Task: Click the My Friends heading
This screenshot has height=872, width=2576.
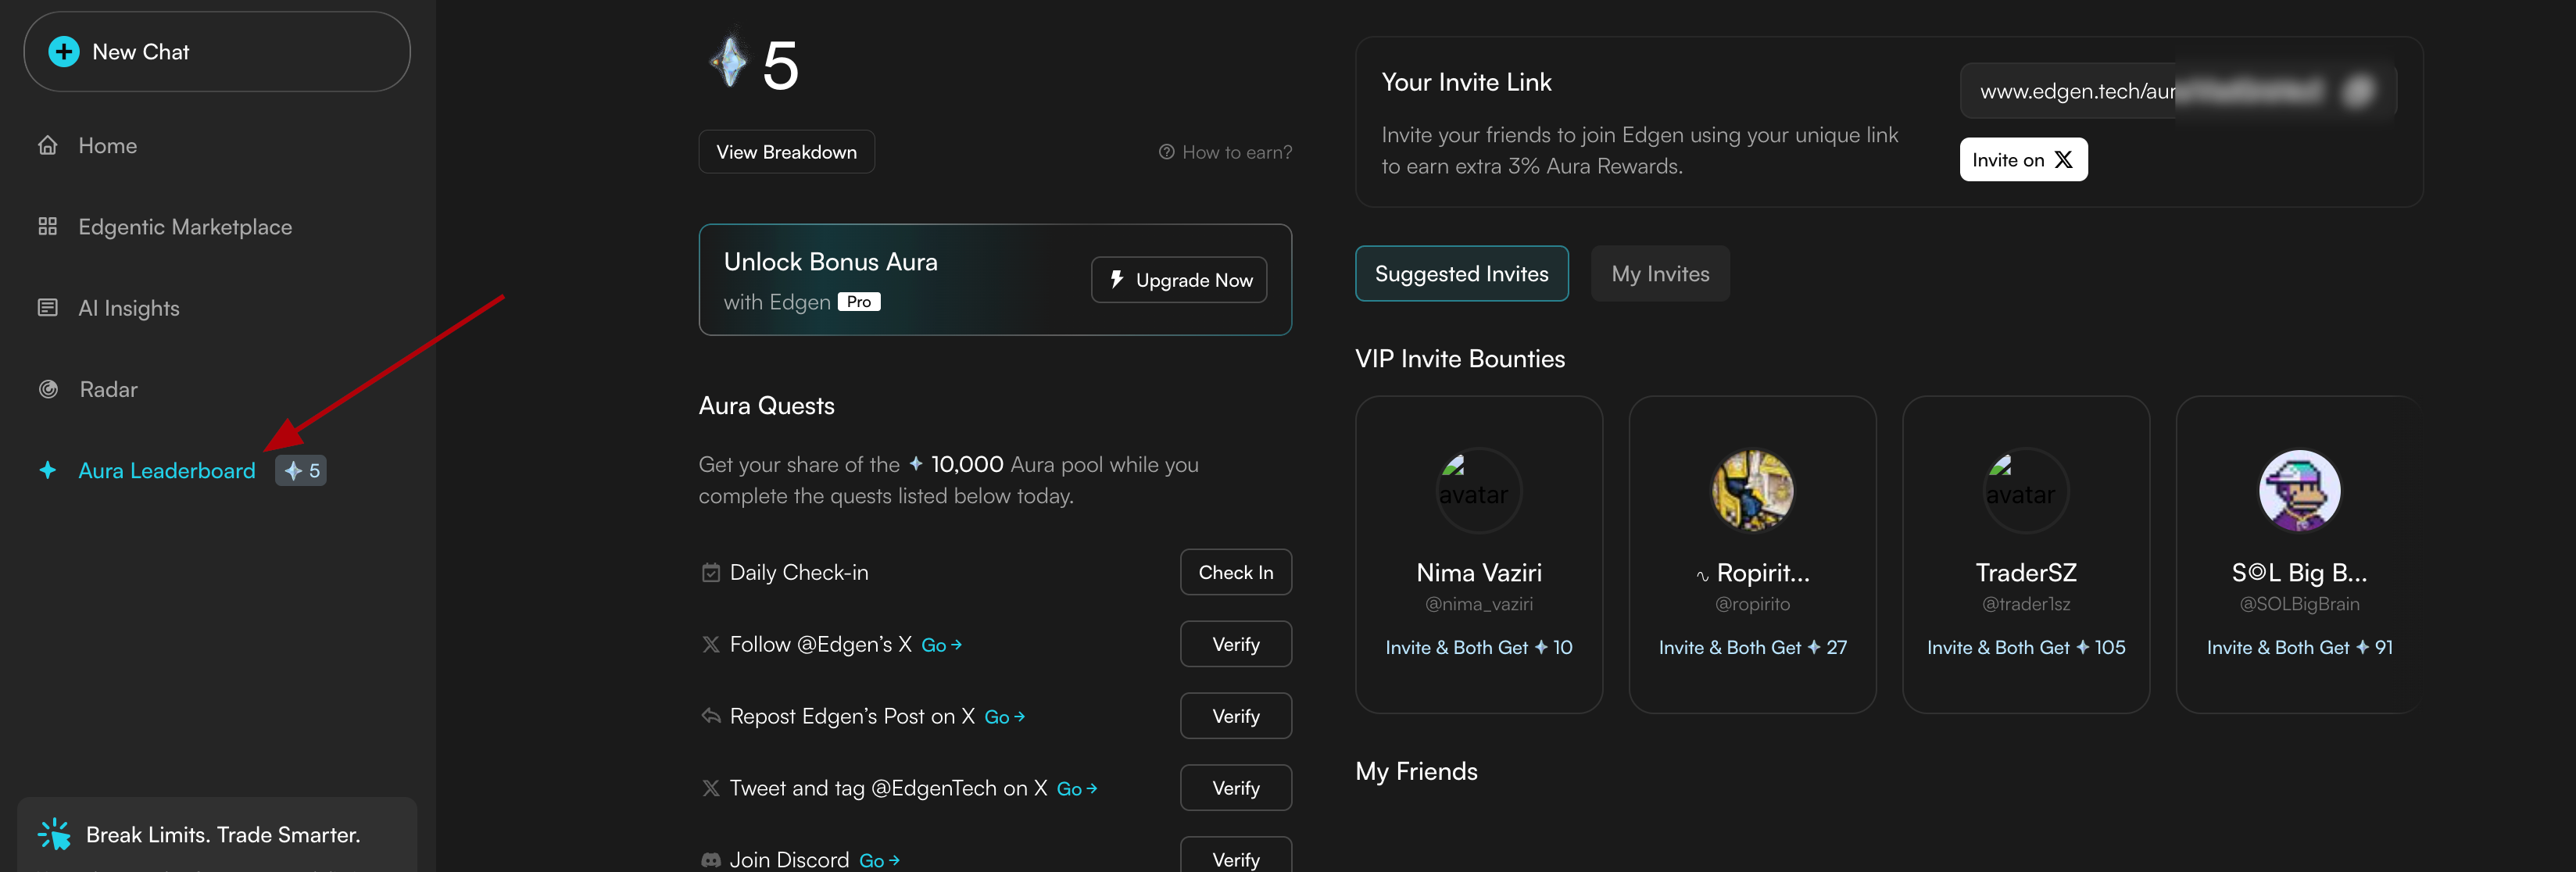Action: point(1416,772)
